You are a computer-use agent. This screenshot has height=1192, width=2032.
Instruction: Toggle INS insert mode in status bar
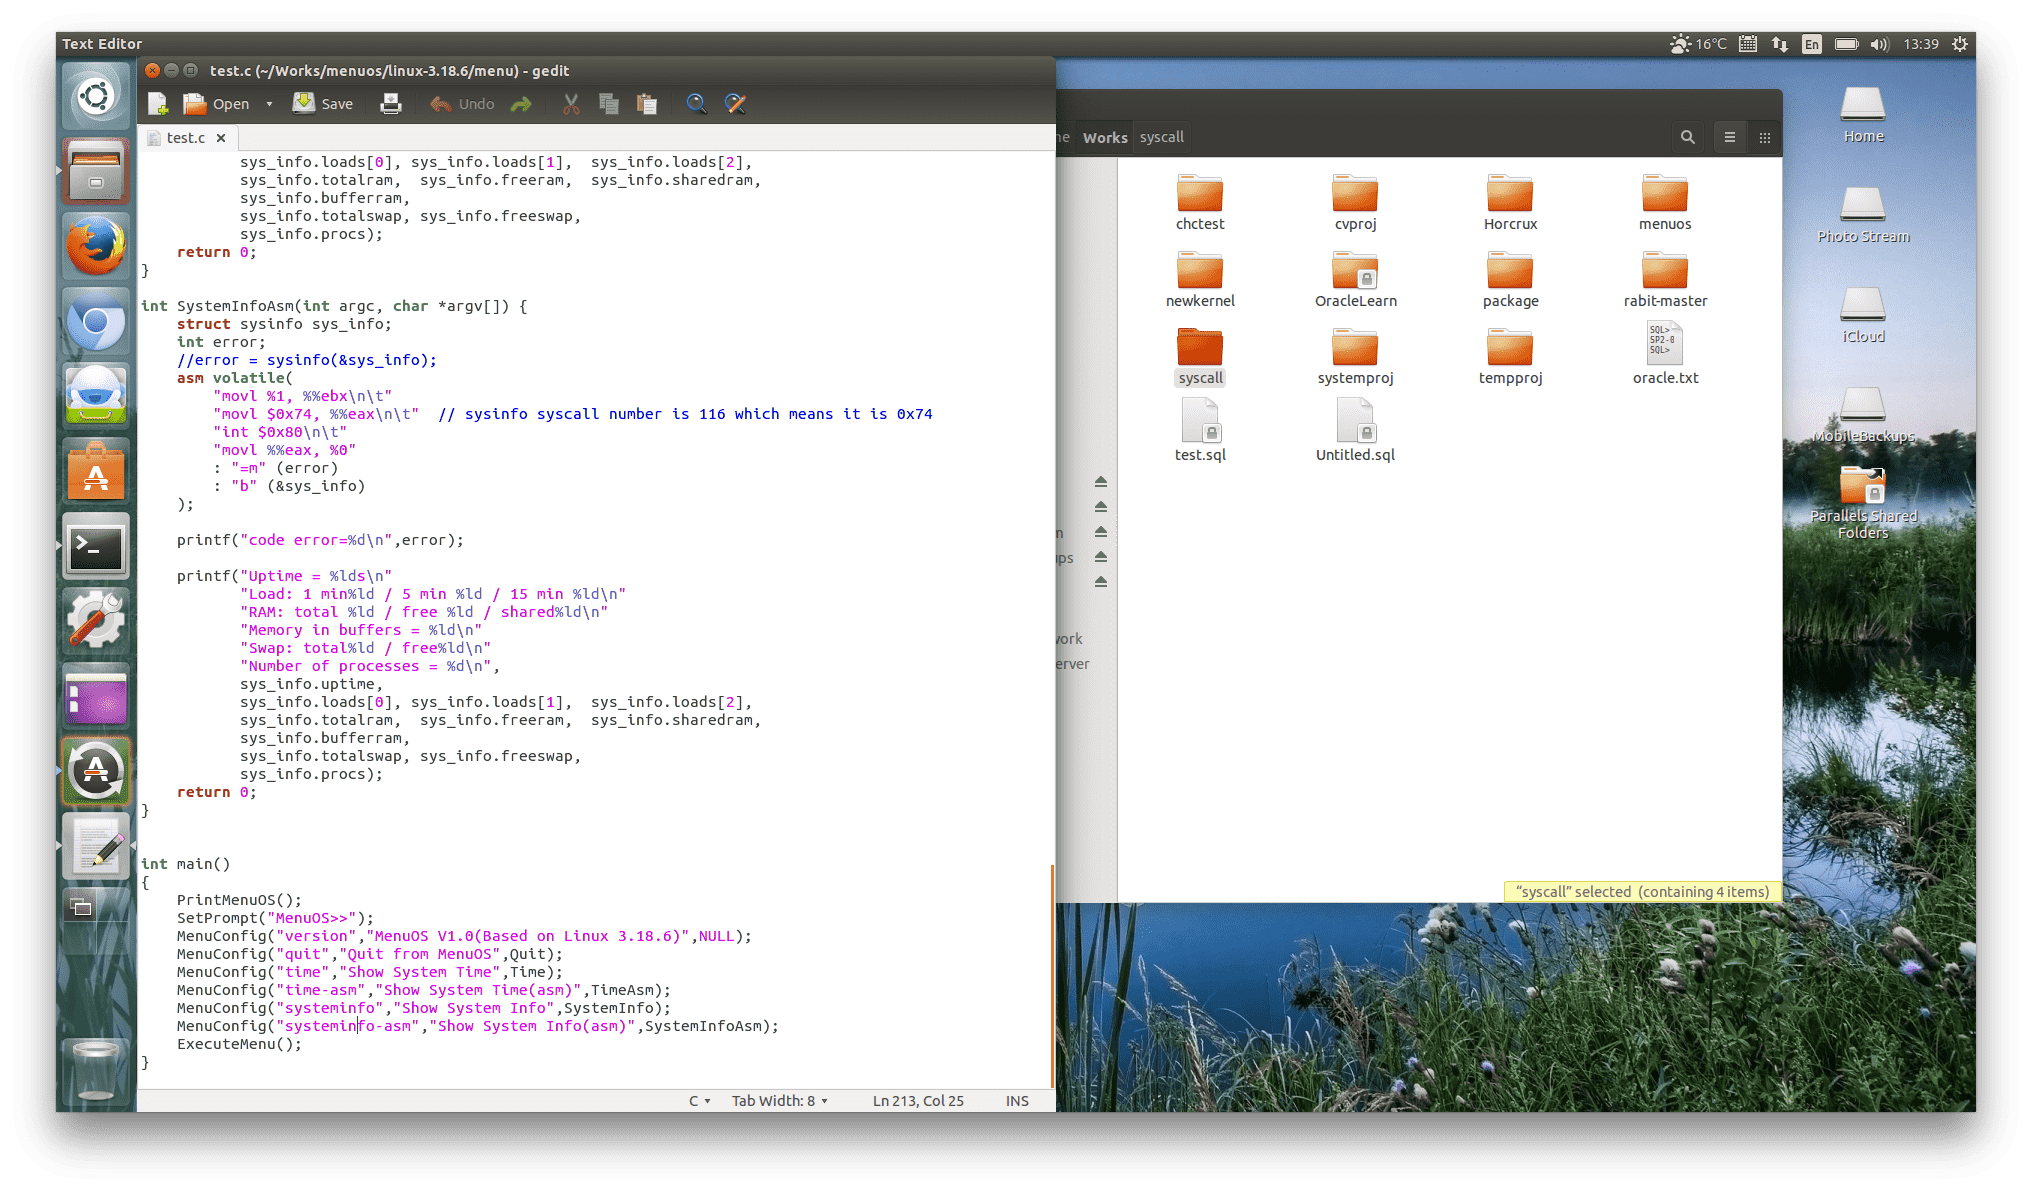pos(1017,1101)
